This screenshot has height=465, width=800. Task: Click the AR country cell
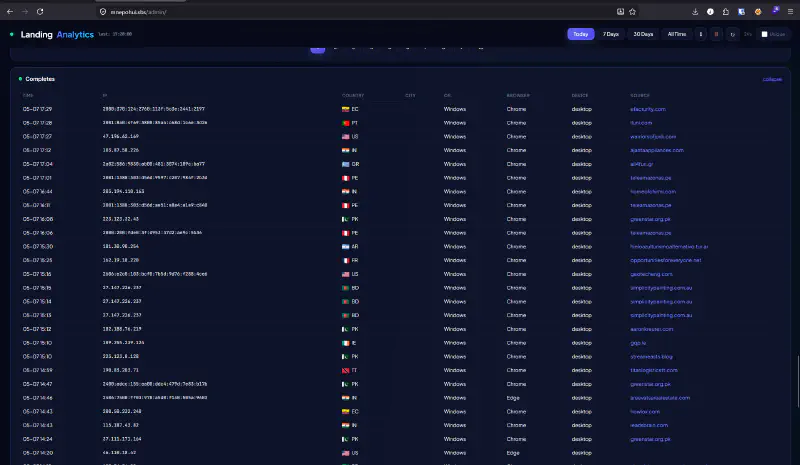point(350,247)
